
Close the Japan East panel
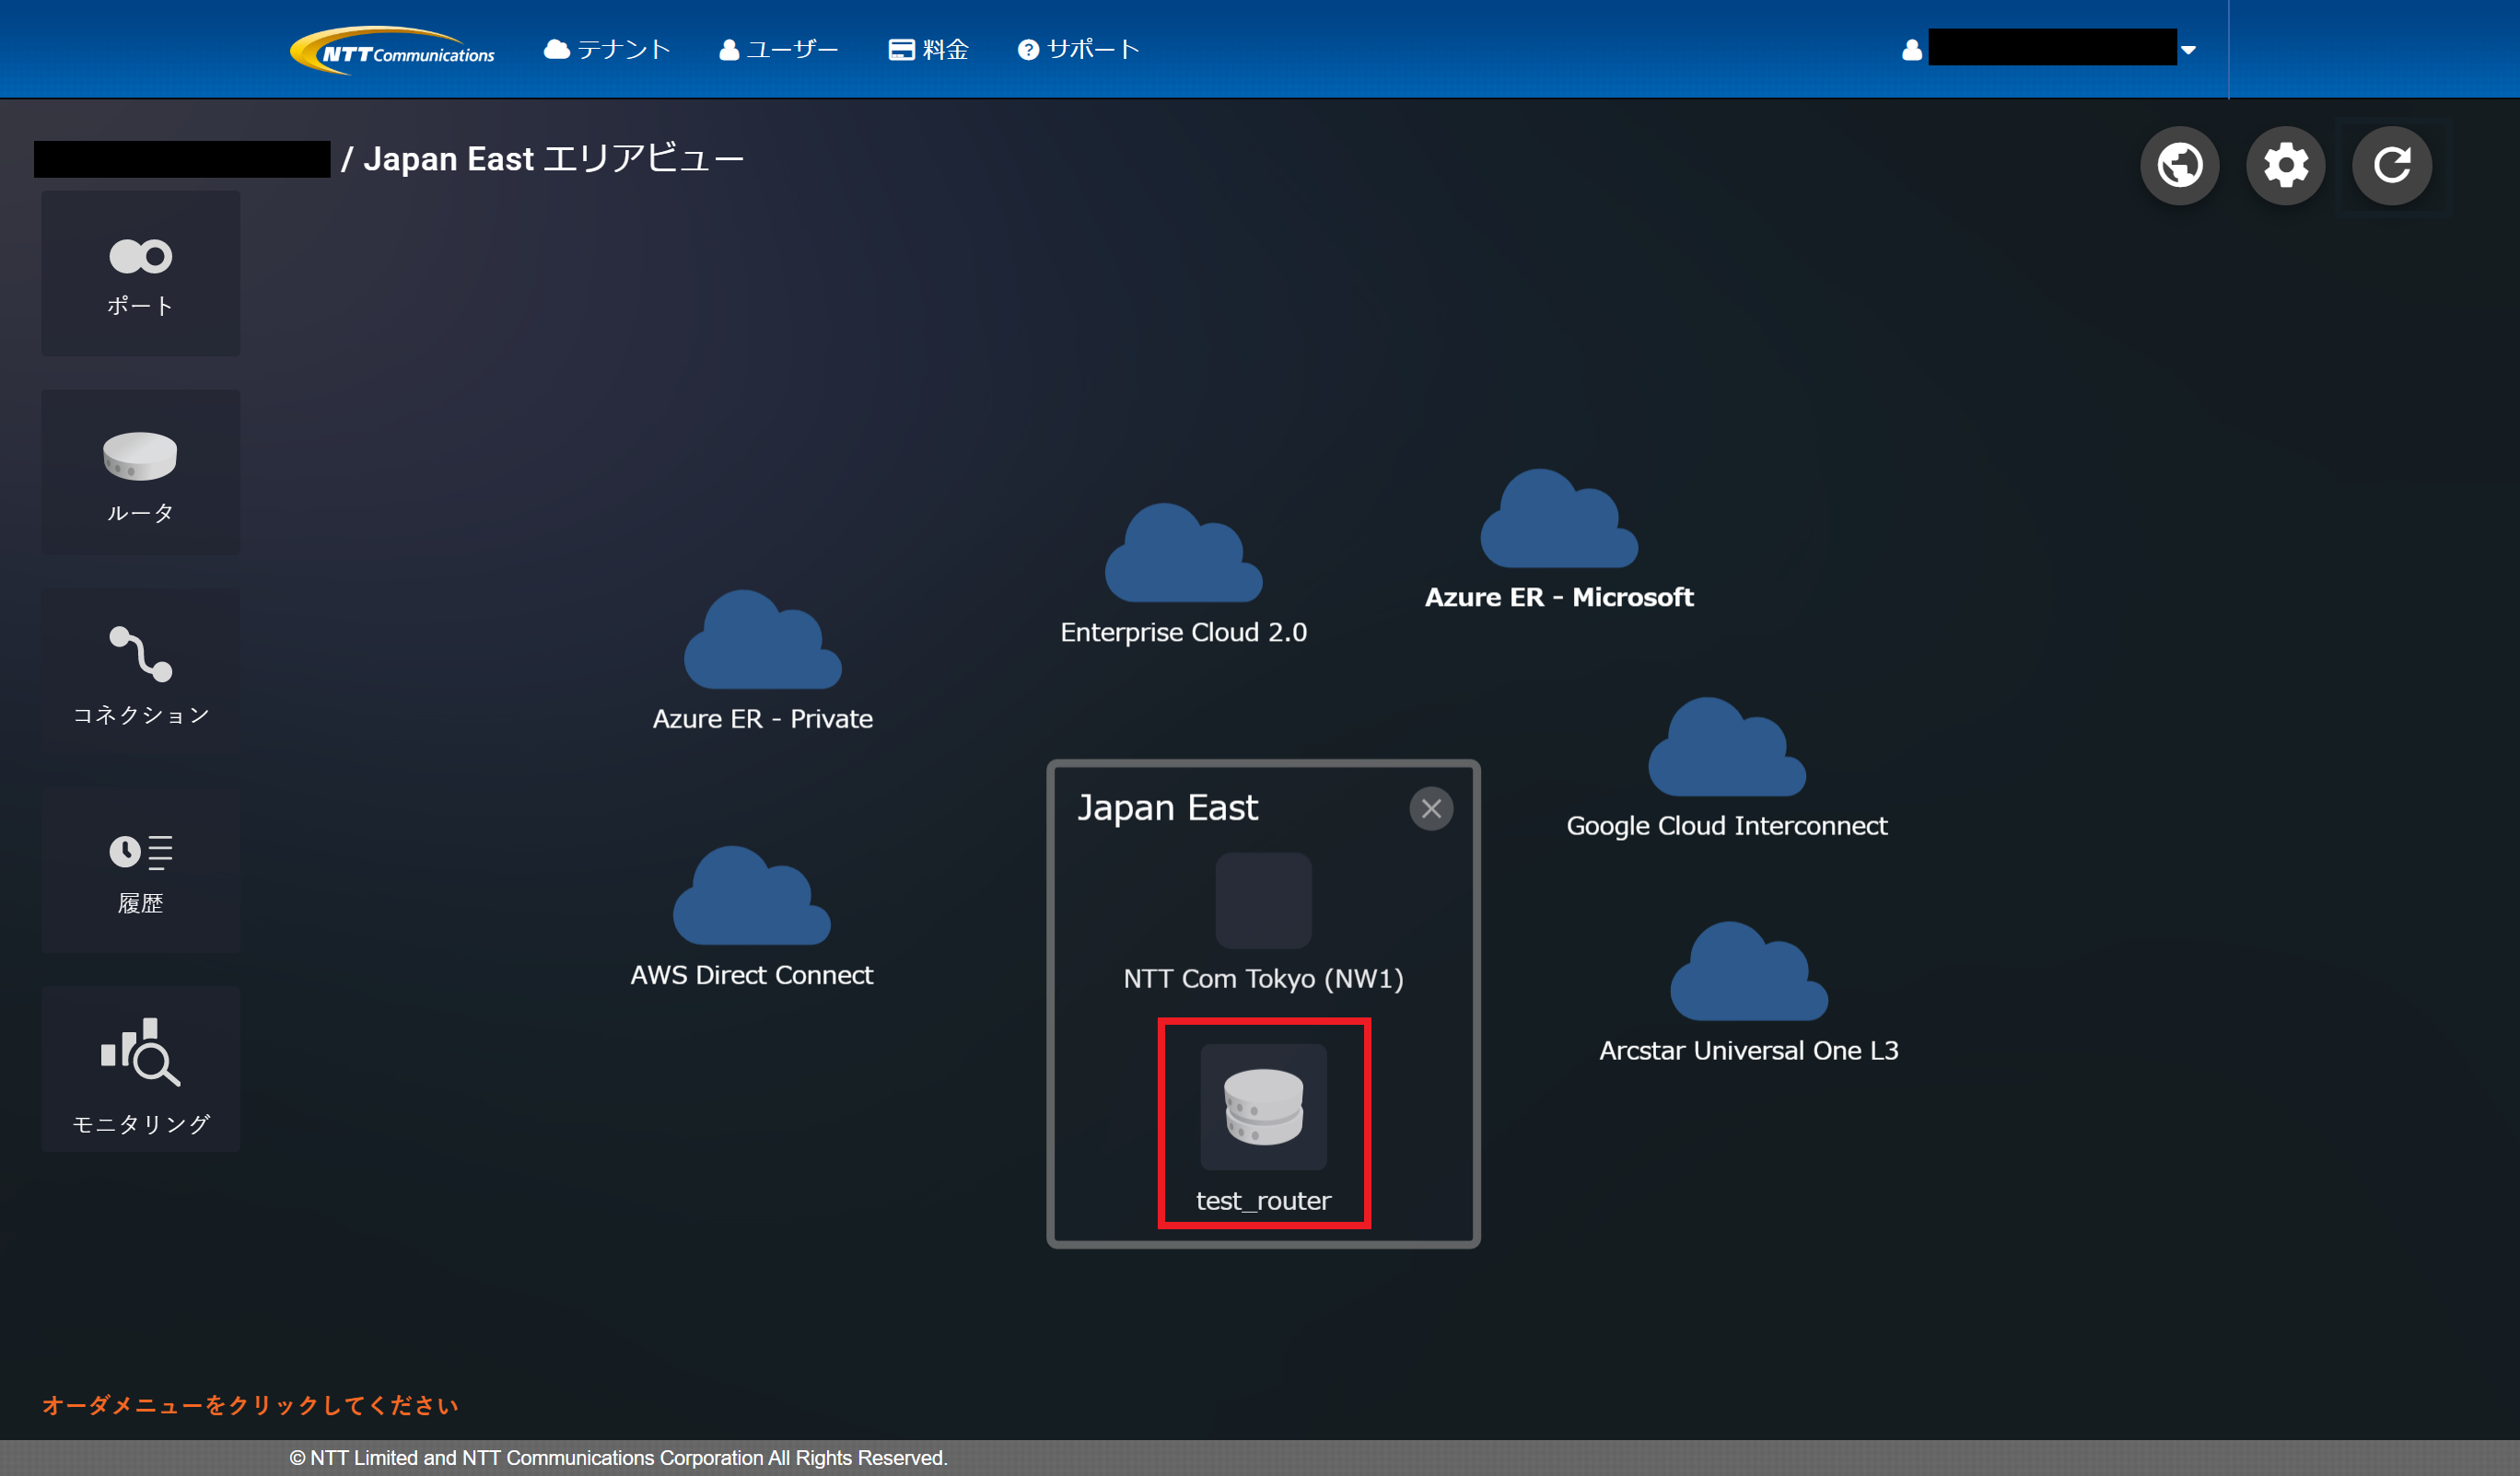coord(1431,808)
